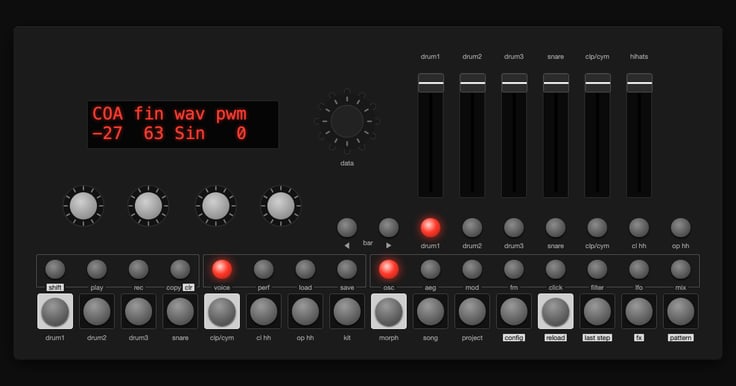Screen dimensions: 736x386
Task: Go to previous bar with left arrow button
Action: 347,228
